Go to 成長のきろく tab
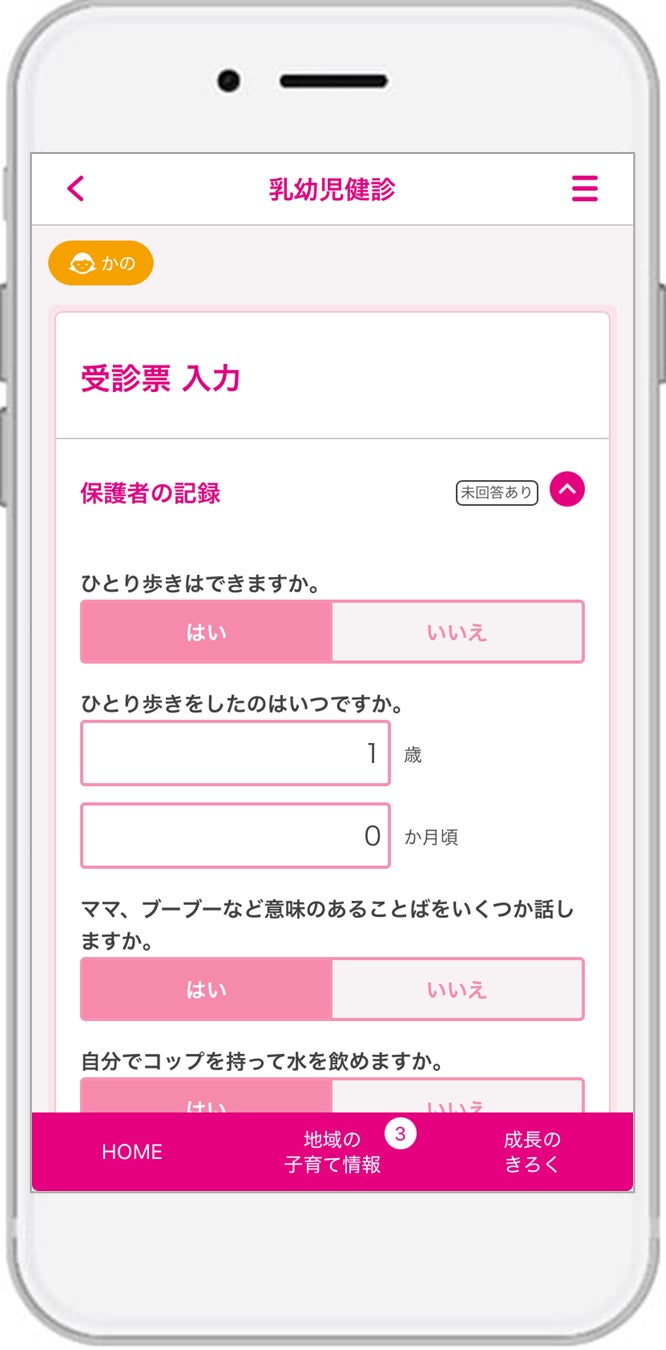The height and width of the screenshot is (1350, 666). [x=532, y=1152]
